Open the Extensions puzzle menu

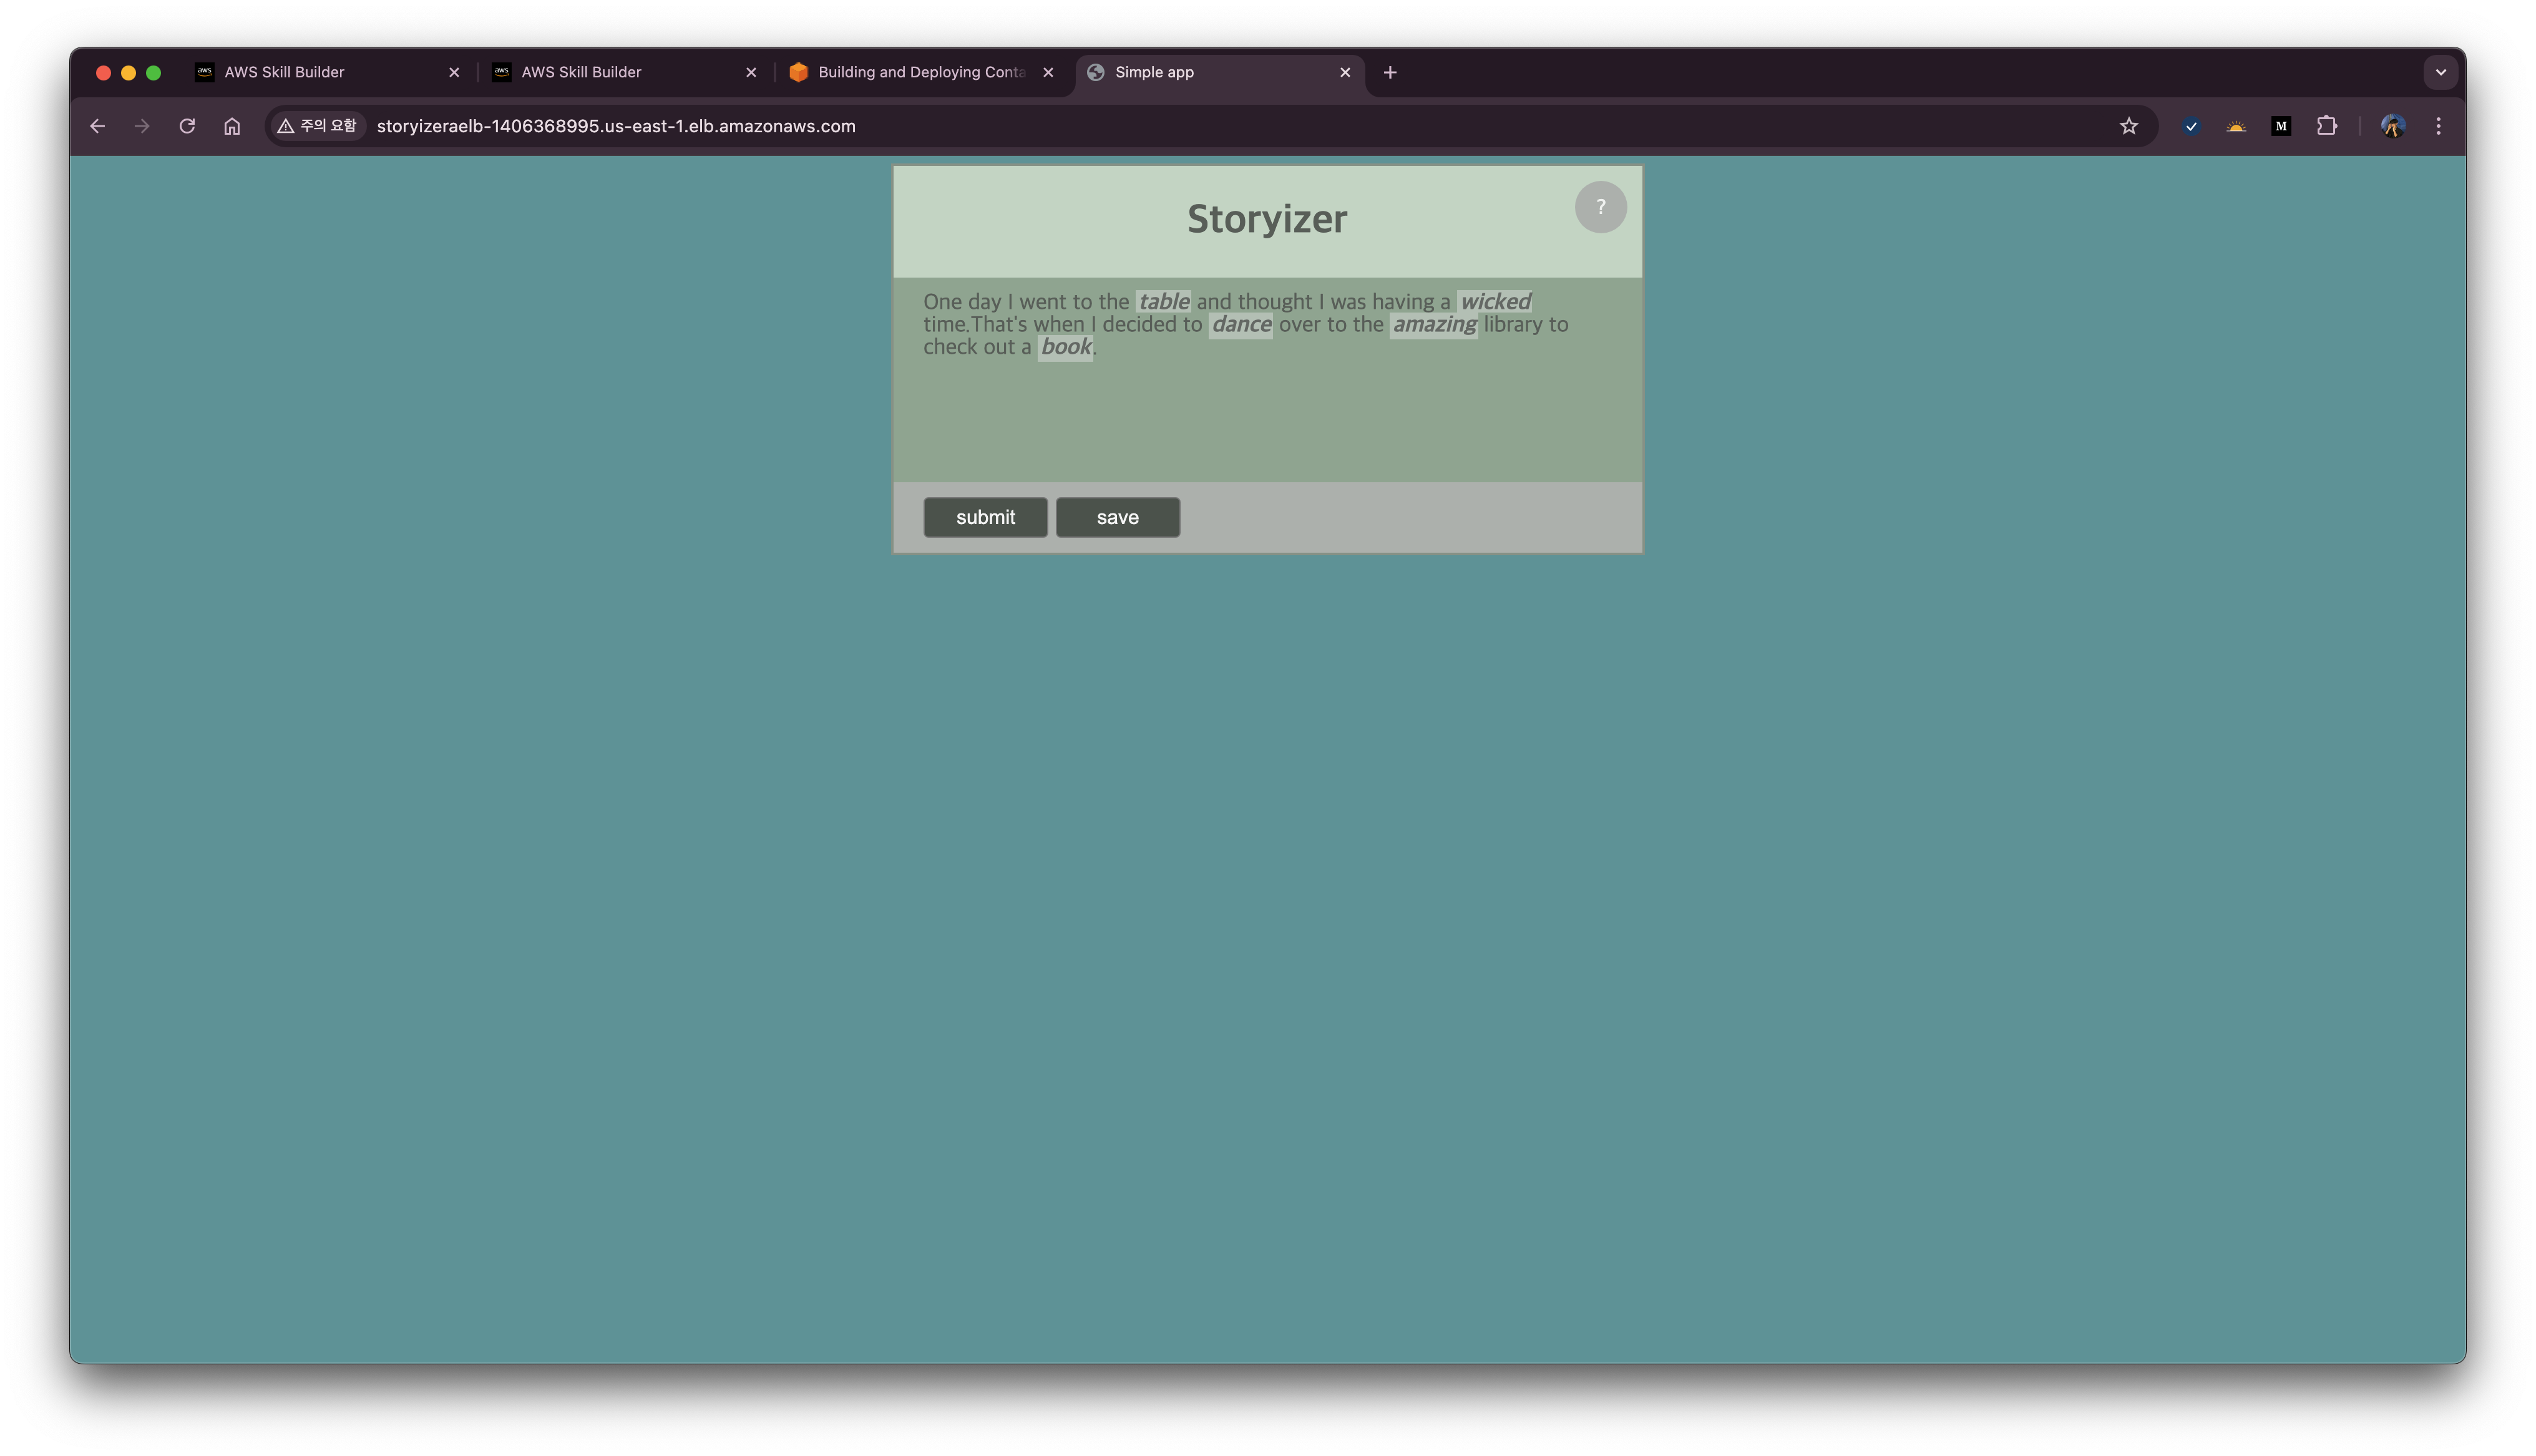2327,126
